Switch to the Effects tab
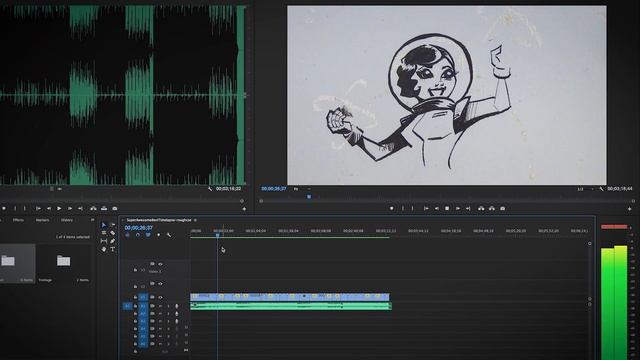Viewport: 640px width, 360px height. 18,220
